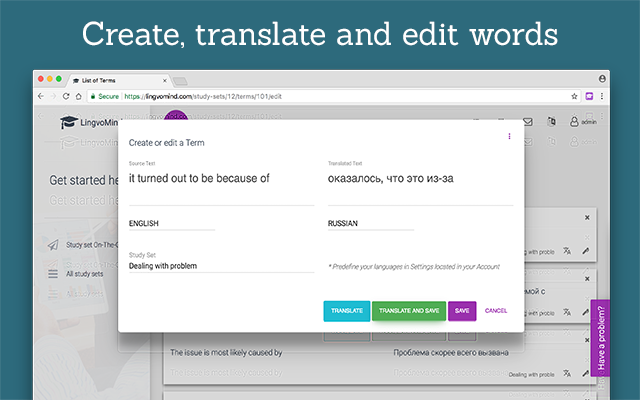Click the green TRANSLATE AND SAVE button

tap(409, 311)
